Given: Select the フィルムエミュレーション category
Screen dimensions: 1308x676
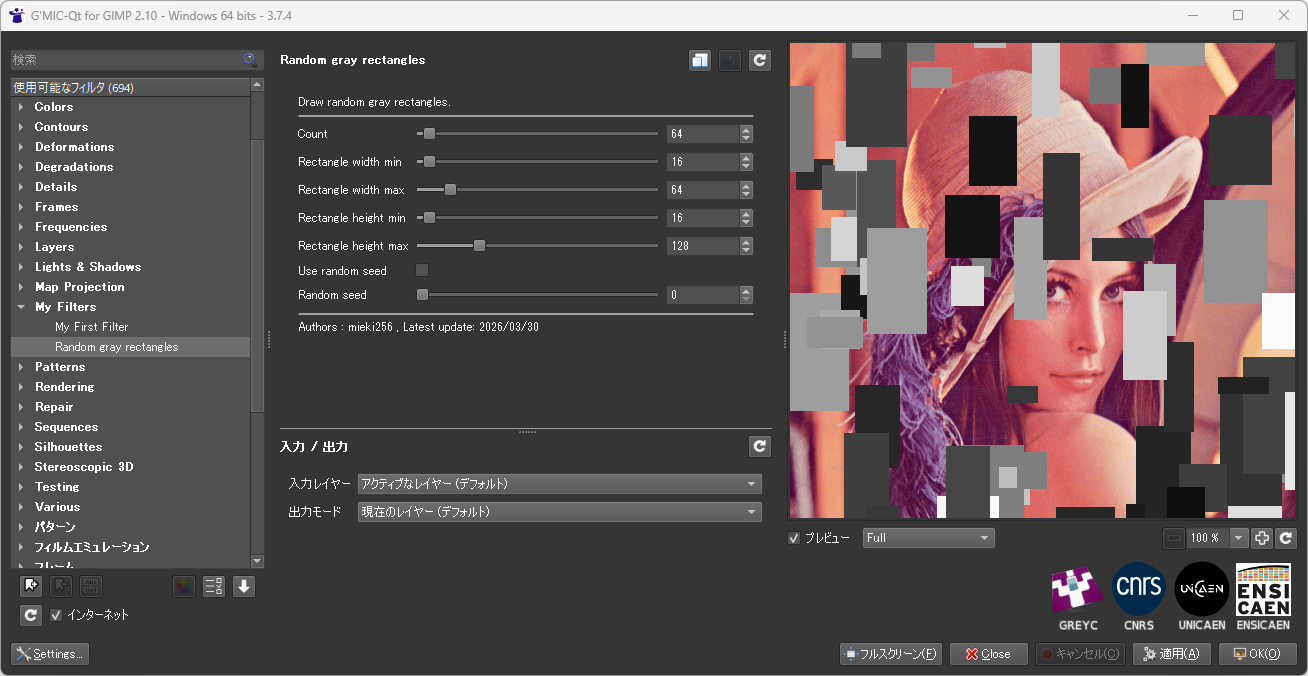Looking at the screenshot, I should point(92,547).
